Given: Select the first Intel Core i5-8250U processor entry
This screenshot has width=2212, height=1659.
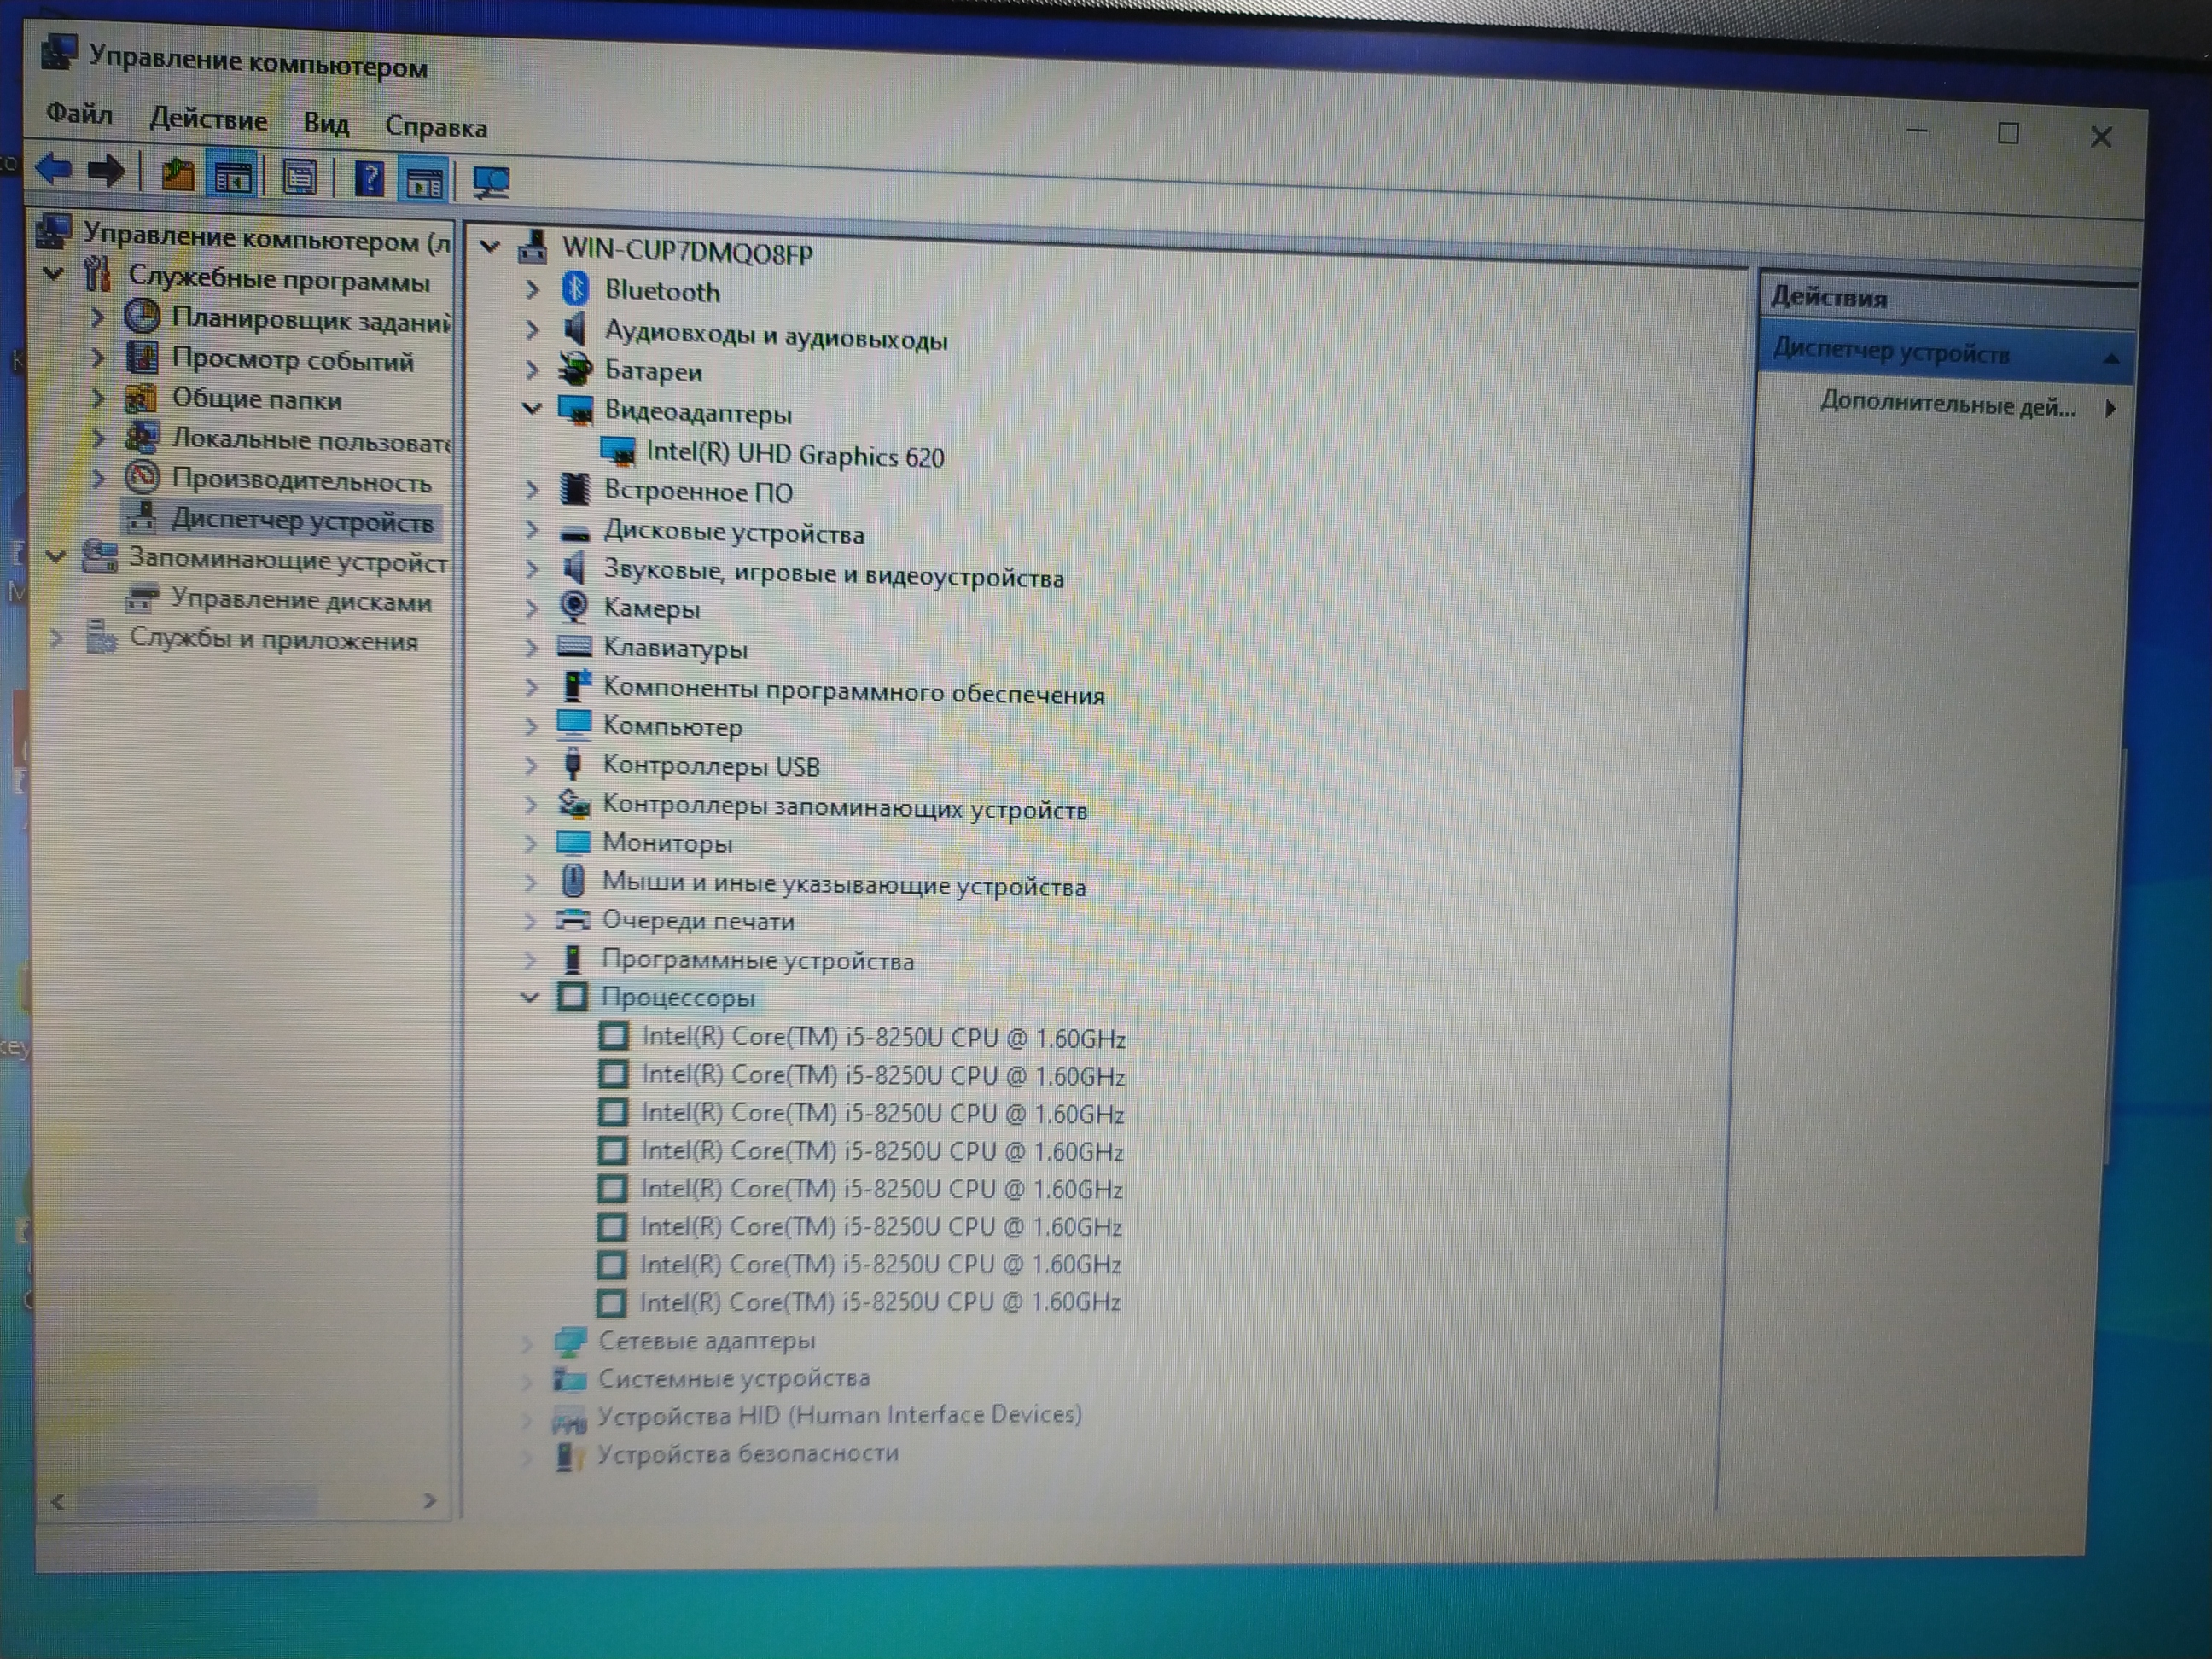Looking at the screenshot, I should (x=884, y=1037).
